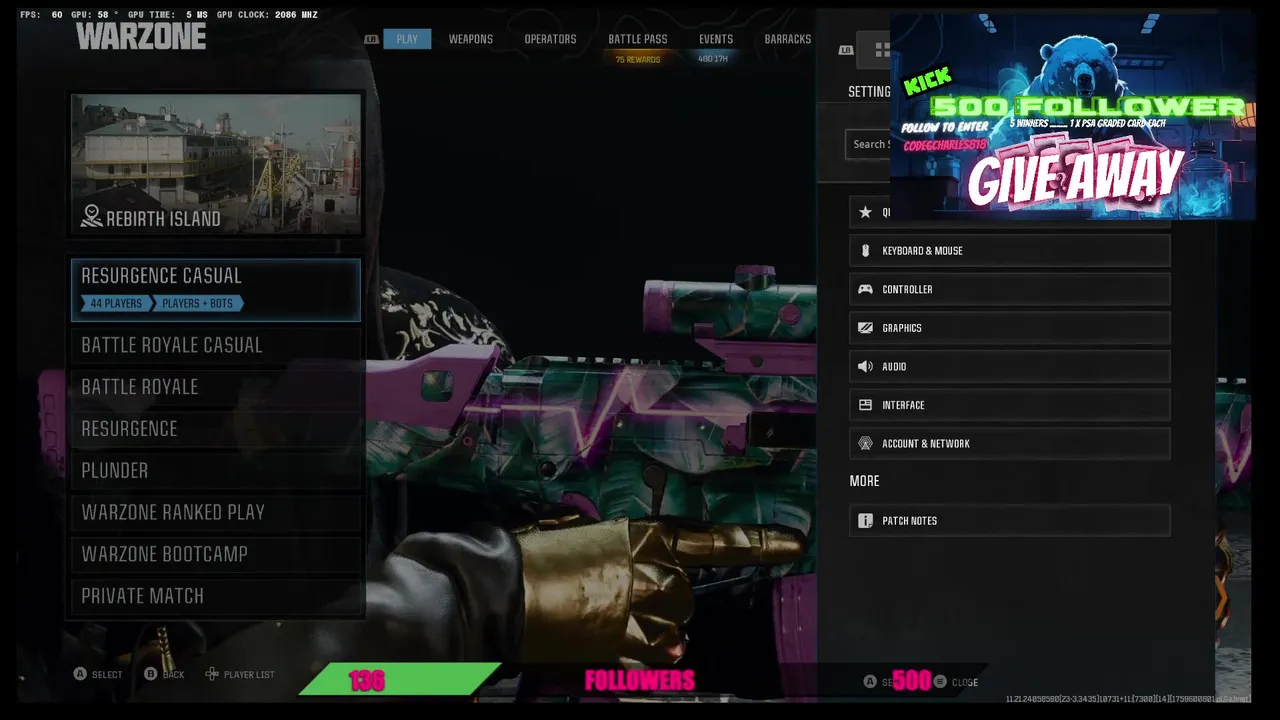Image resolution: width=1280 pixels, height=720 pixels.
Task: Click the Interface settings icon
Action: point(865,405)
